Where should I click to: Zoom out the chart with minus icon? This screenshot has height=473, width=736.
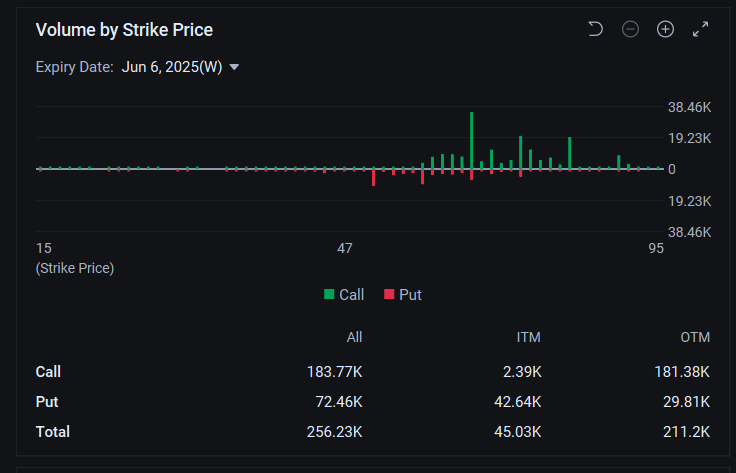(x=630, y=29)
